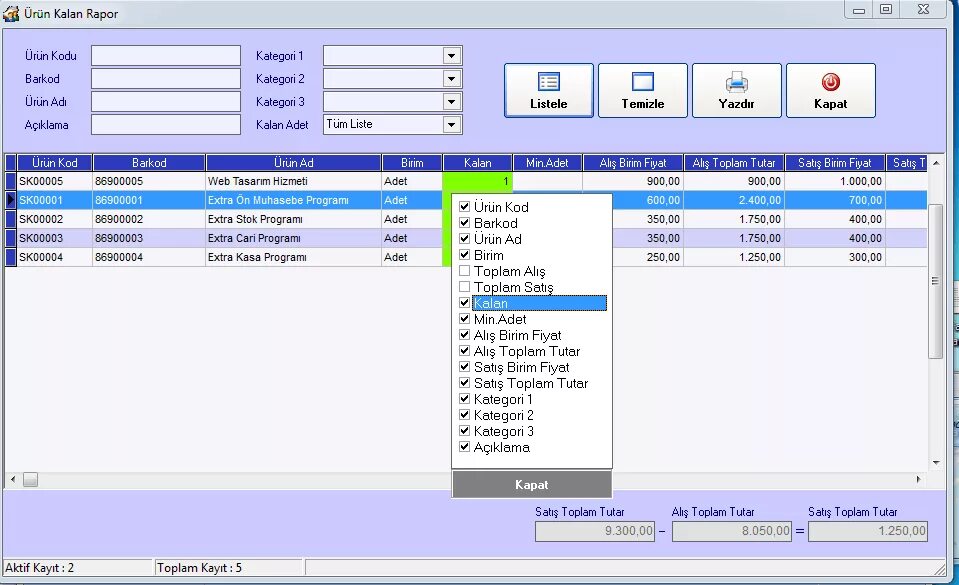This screenshot has height=585, width=959.
Task: Click the red power Kapat toolbar button
Action: coord(831,91)
